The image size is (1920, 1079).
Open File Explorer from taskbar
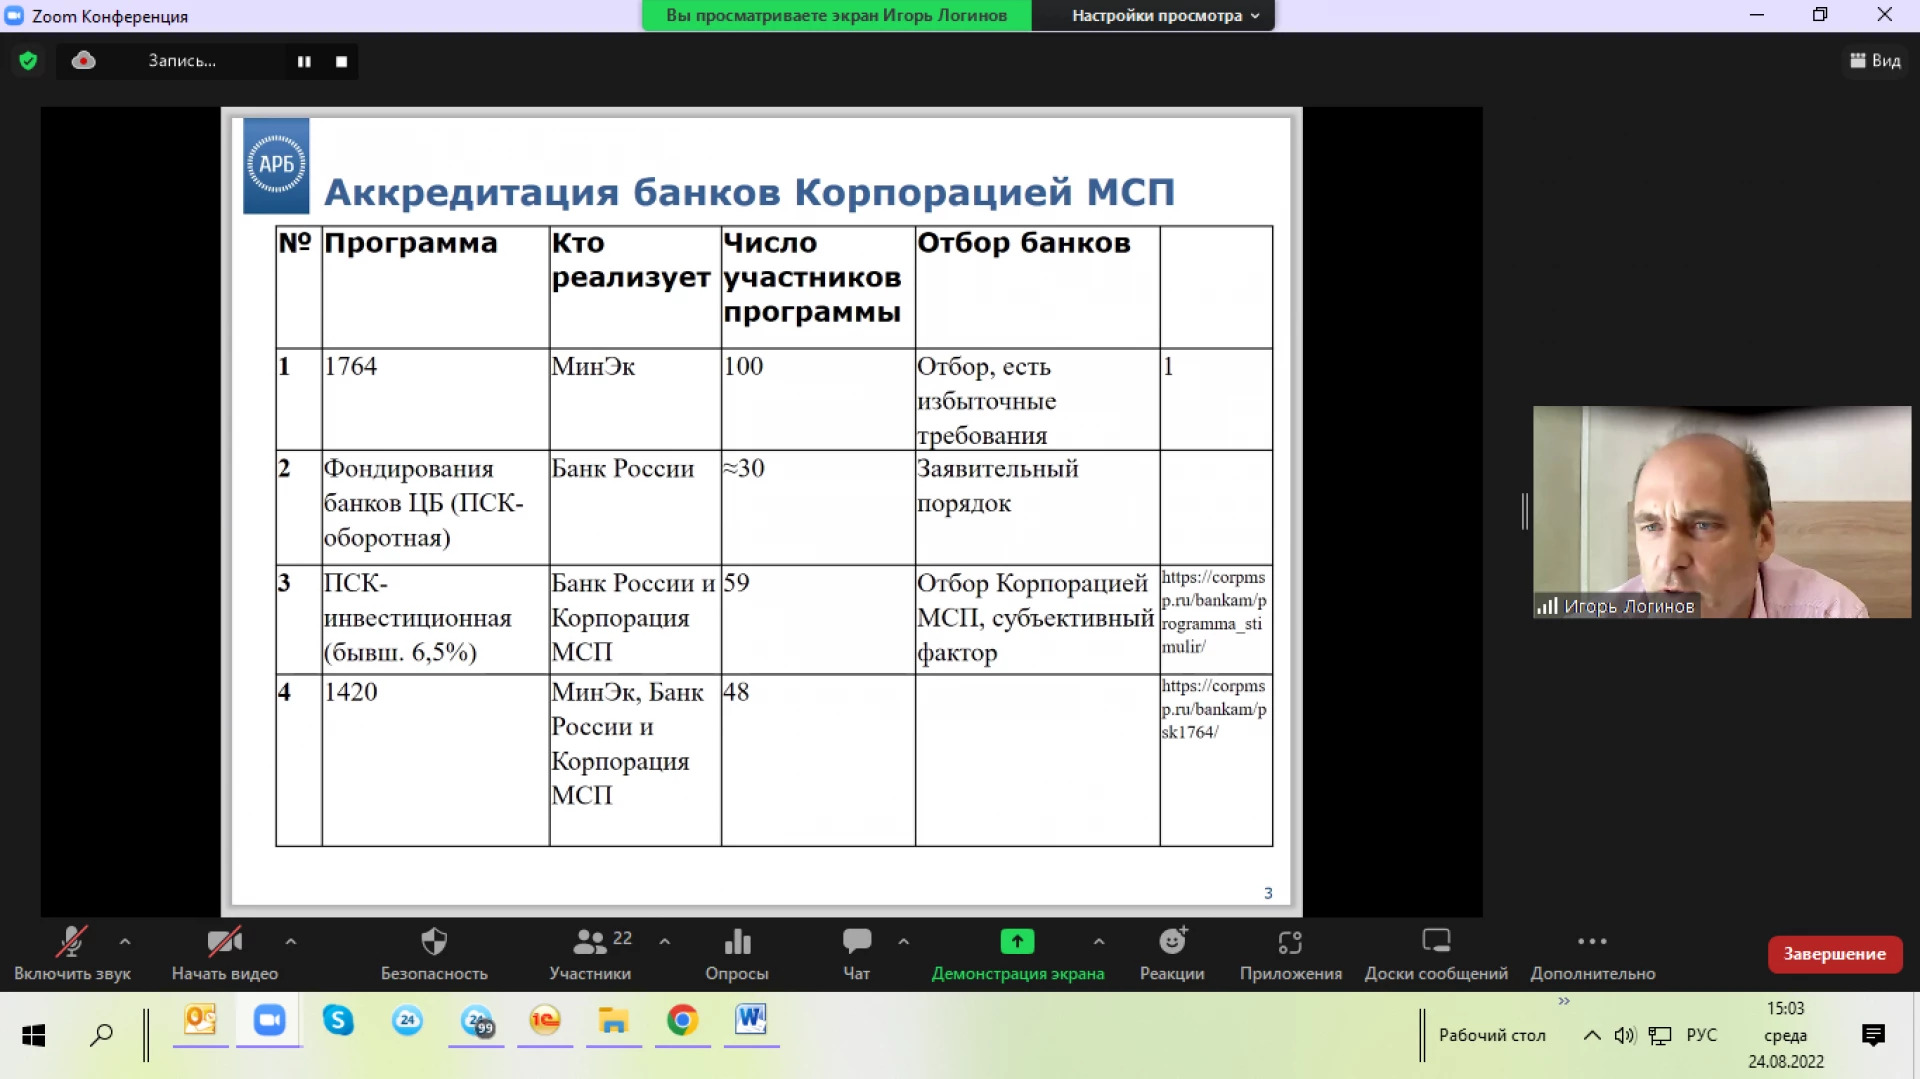(614, 1021)
